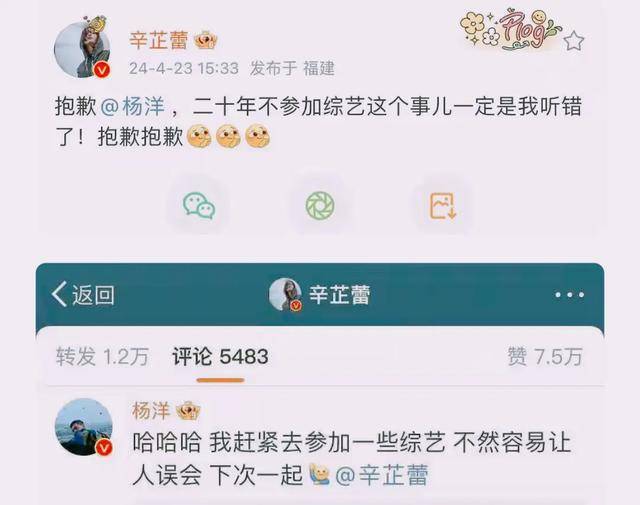
Task: Click the 辛芷蕾 username in post header
Action: (x=159, y=40)
